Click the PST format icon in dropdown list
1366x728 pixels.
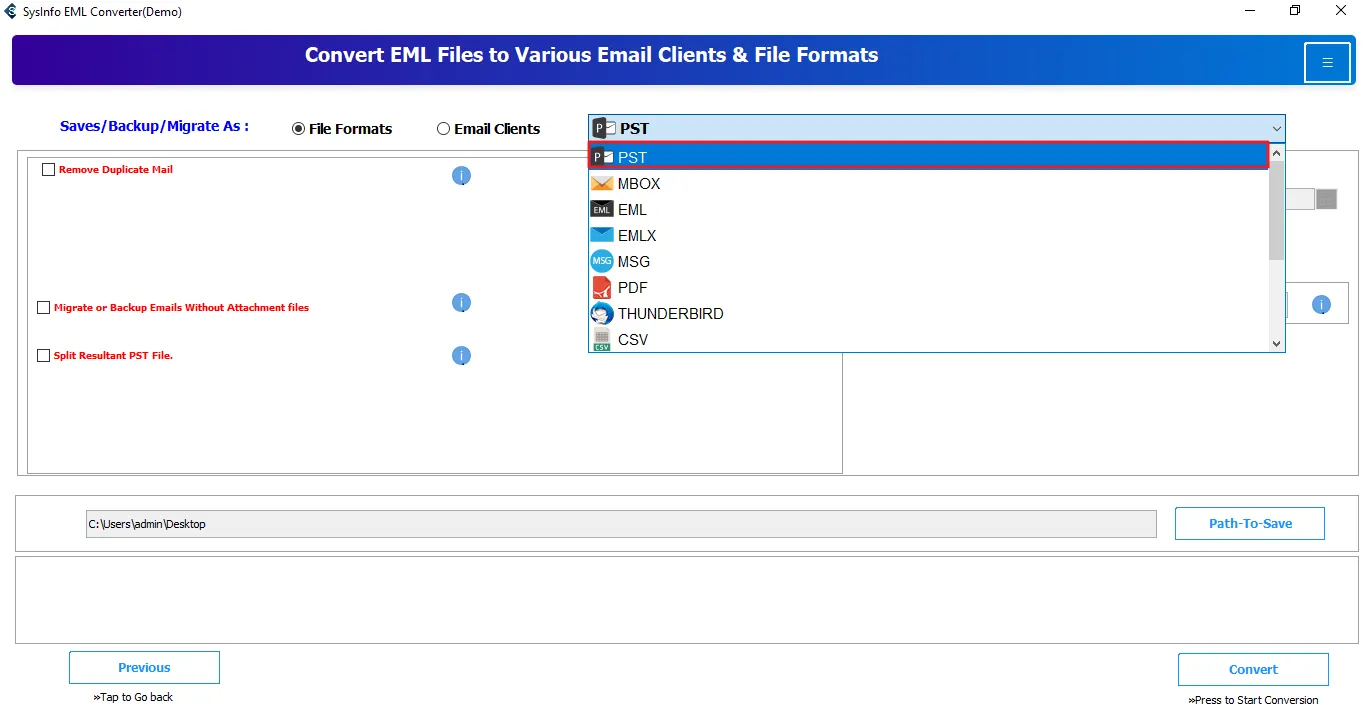(602, 157)
